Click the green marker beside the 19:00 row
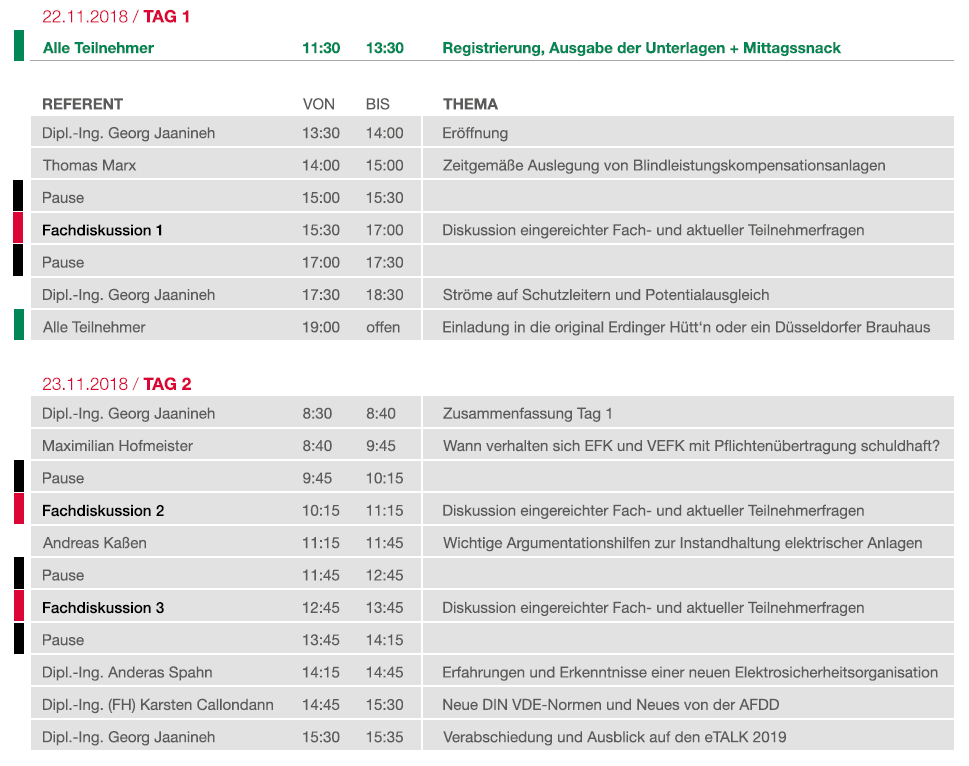The image size is (969, 766). (19, 325)
